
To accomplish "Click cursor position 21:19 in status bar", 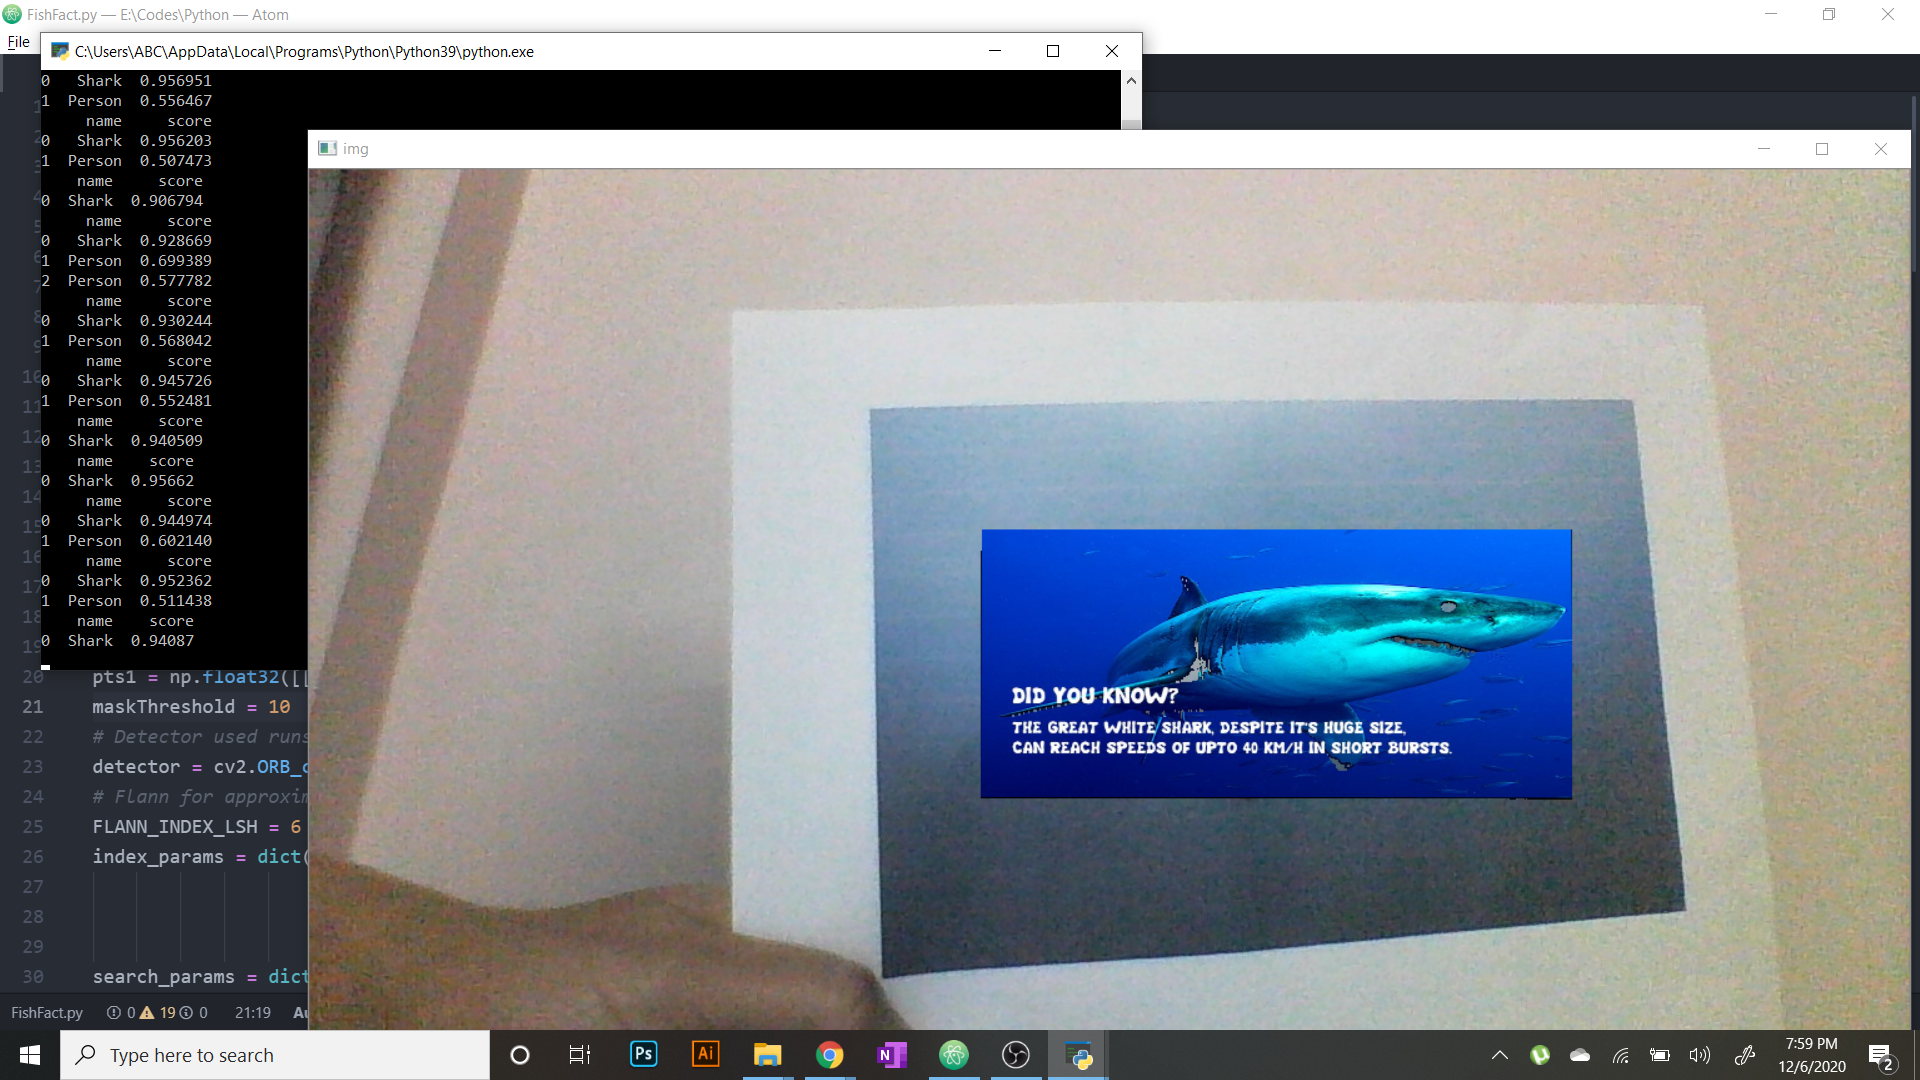I will (x=252, y=1013).
